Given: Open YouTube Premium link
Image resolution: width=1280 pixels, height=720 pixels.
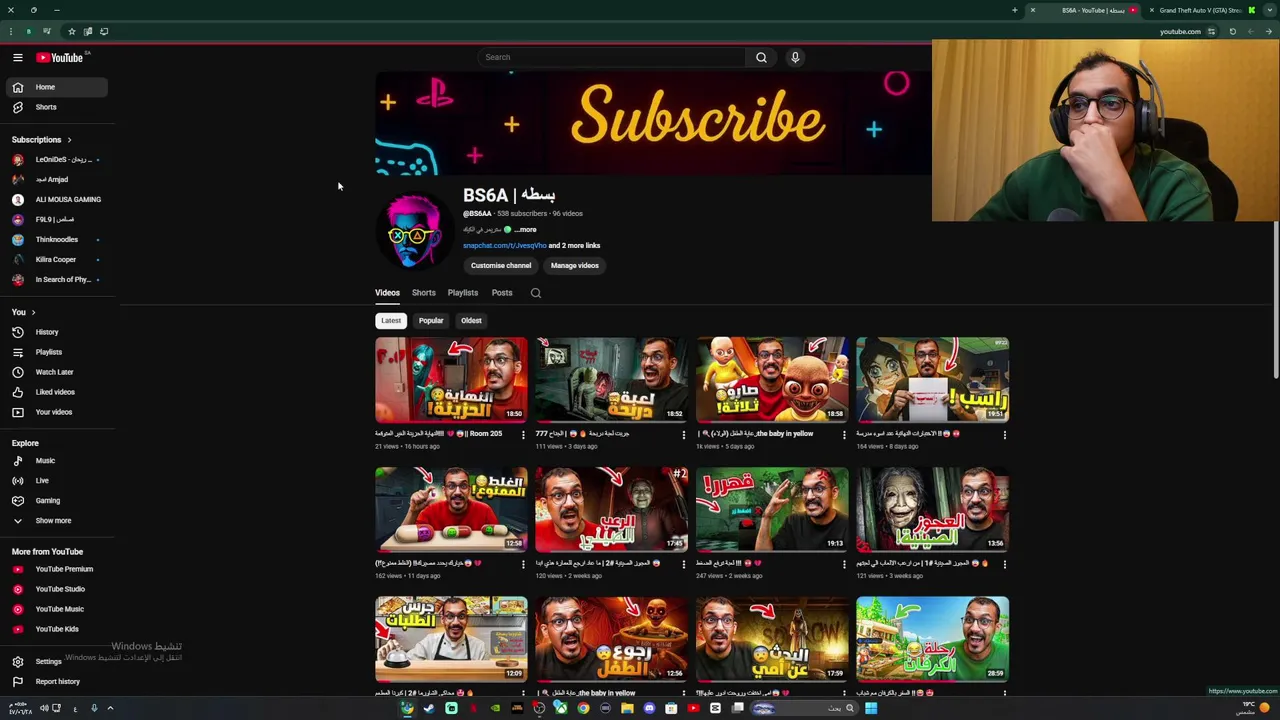Looking at the screenshot, I should click(x=55, y=569).
